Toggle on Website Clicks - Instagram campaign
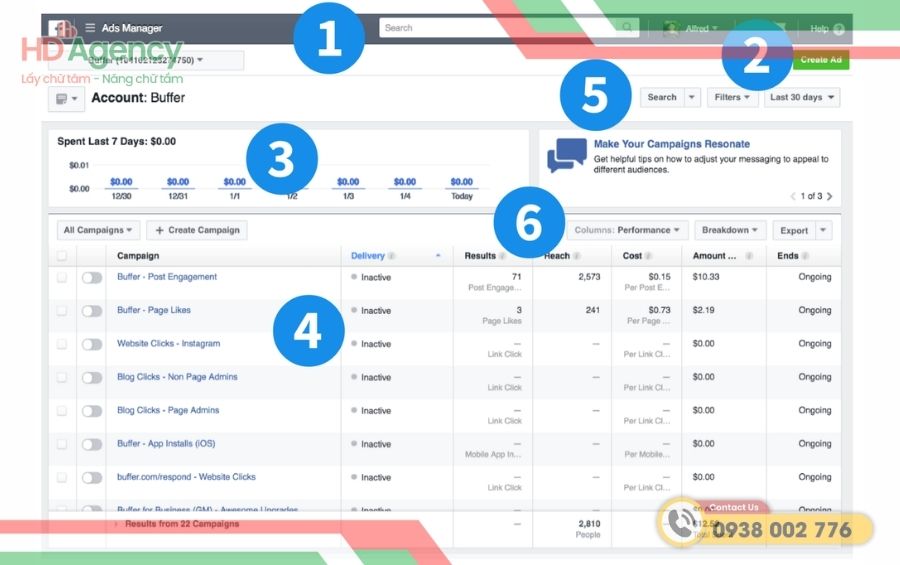The height and width of the screenshot is (565, 900). click(x=92, y=345)
